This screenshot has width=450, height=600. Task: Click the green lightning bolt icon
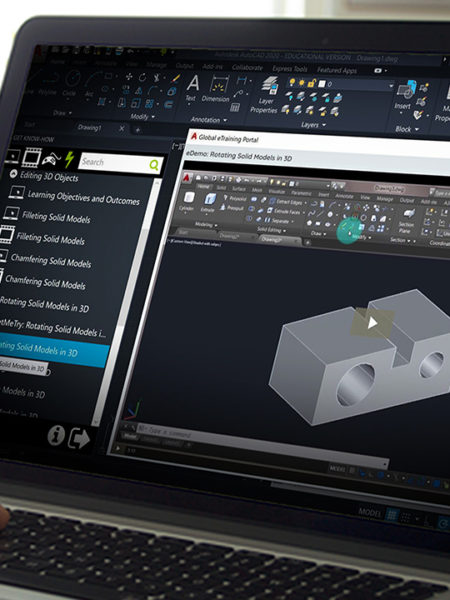[x=69, y=160]
